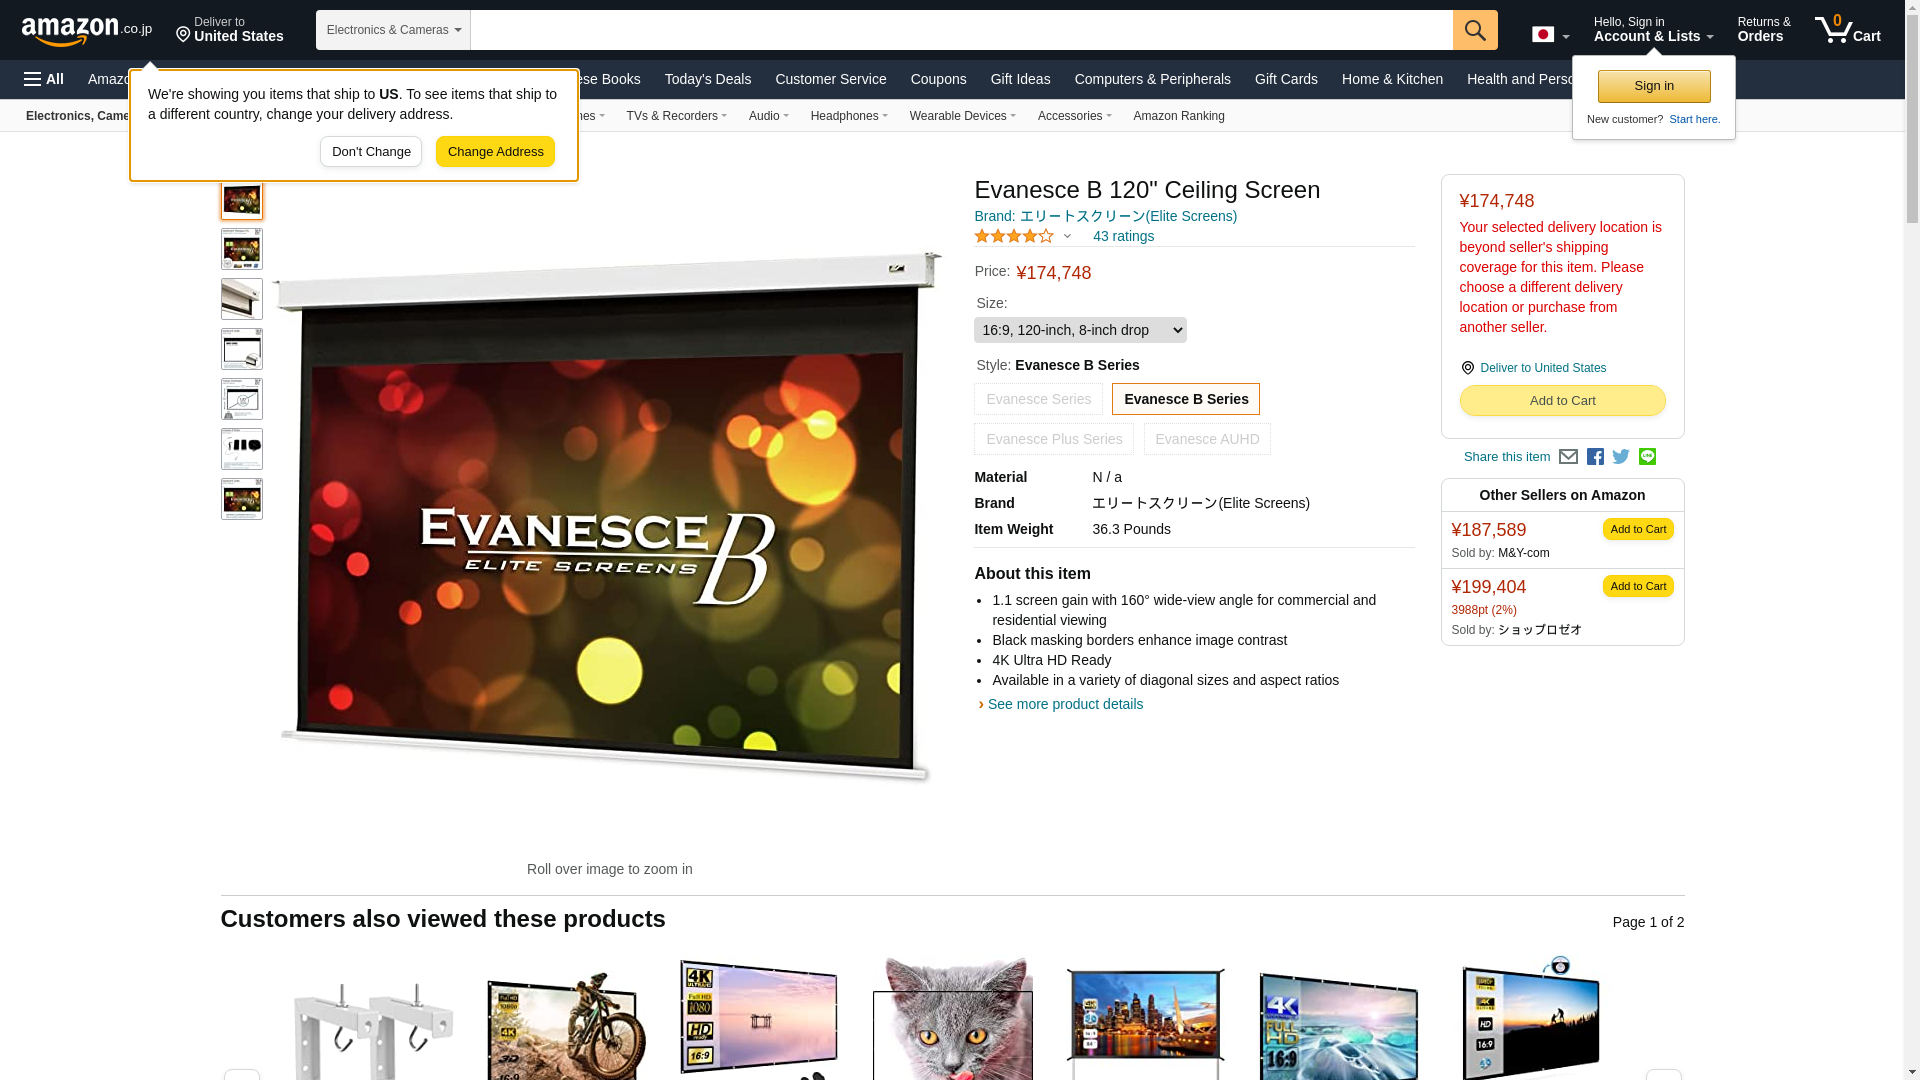Open the All hamburger menu
The image size is (1920, 1080).
tap(44, 79)
